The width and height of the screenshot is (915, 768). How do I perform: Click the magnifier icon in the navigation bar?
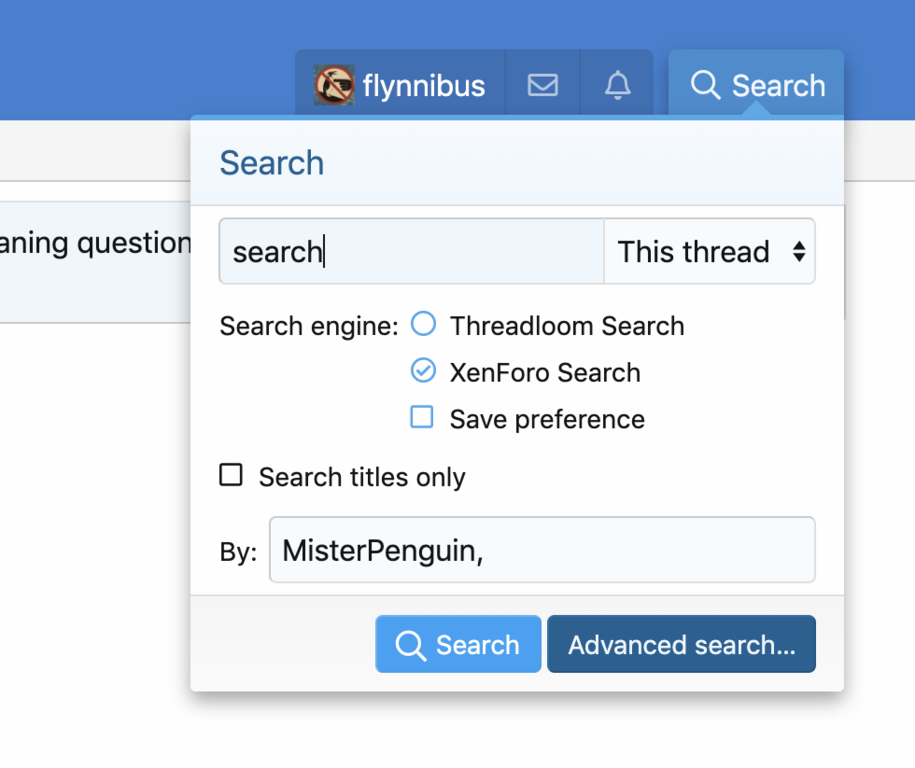[x=705, y=86]
